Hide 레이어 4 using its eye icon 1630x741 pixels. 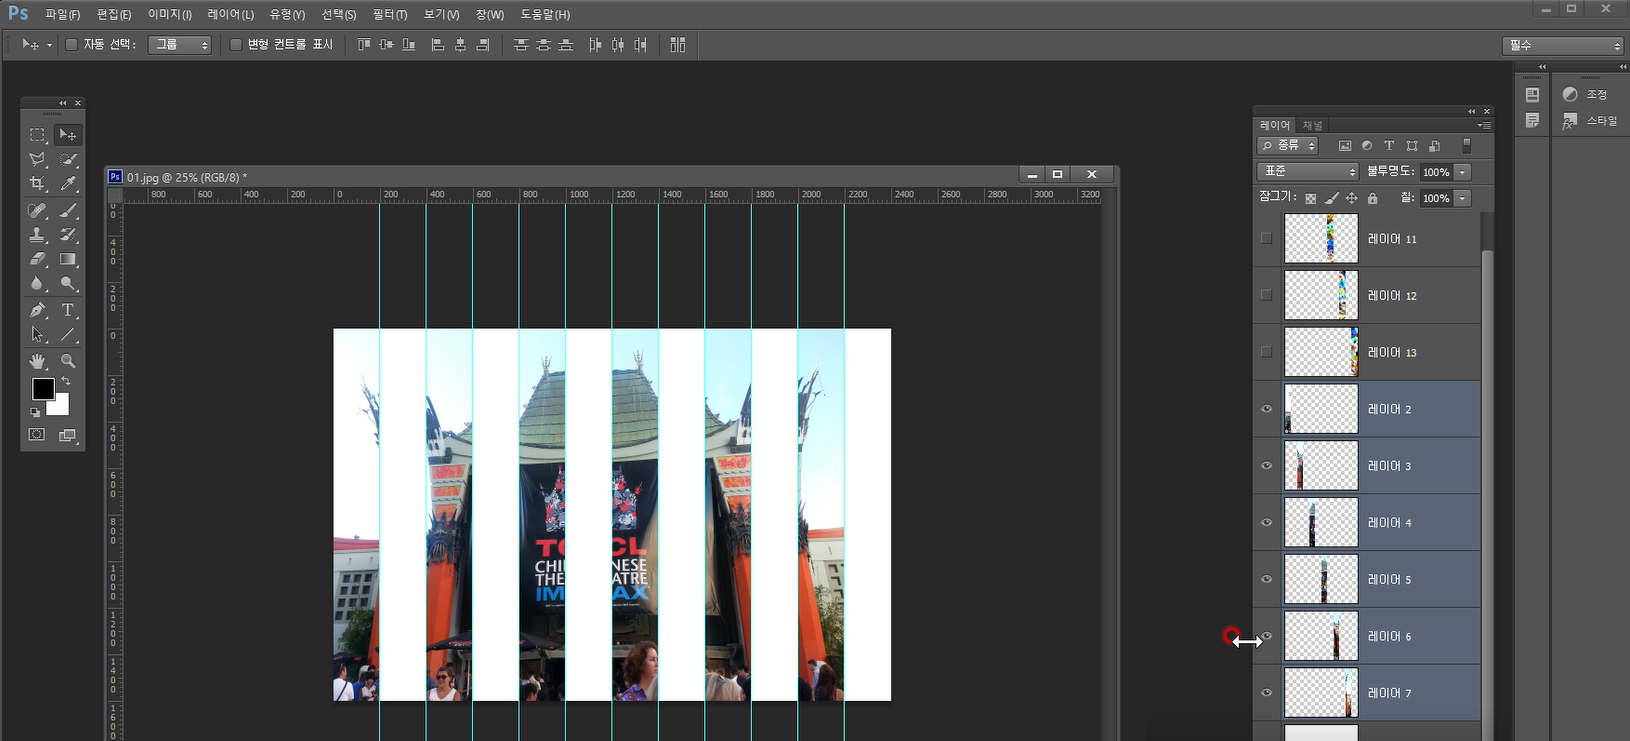1267,522
